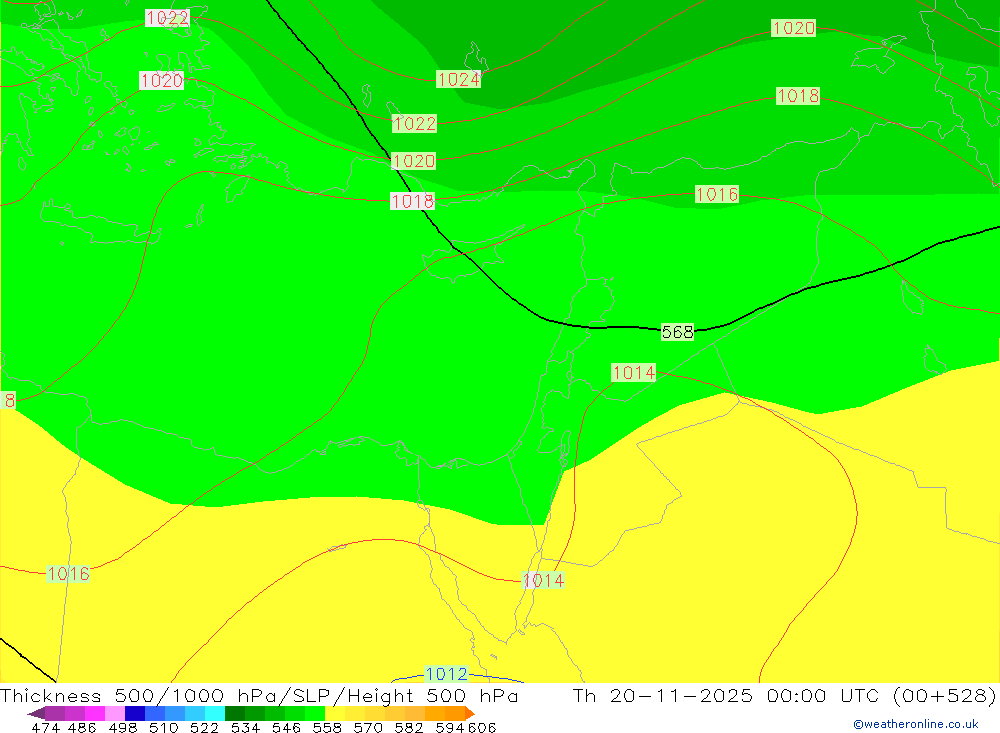Screen dimensions: 1000x733
Task: Open the weatheronline.co.uk copyright link
Action: pyautogui.click(x=916, y=724)
